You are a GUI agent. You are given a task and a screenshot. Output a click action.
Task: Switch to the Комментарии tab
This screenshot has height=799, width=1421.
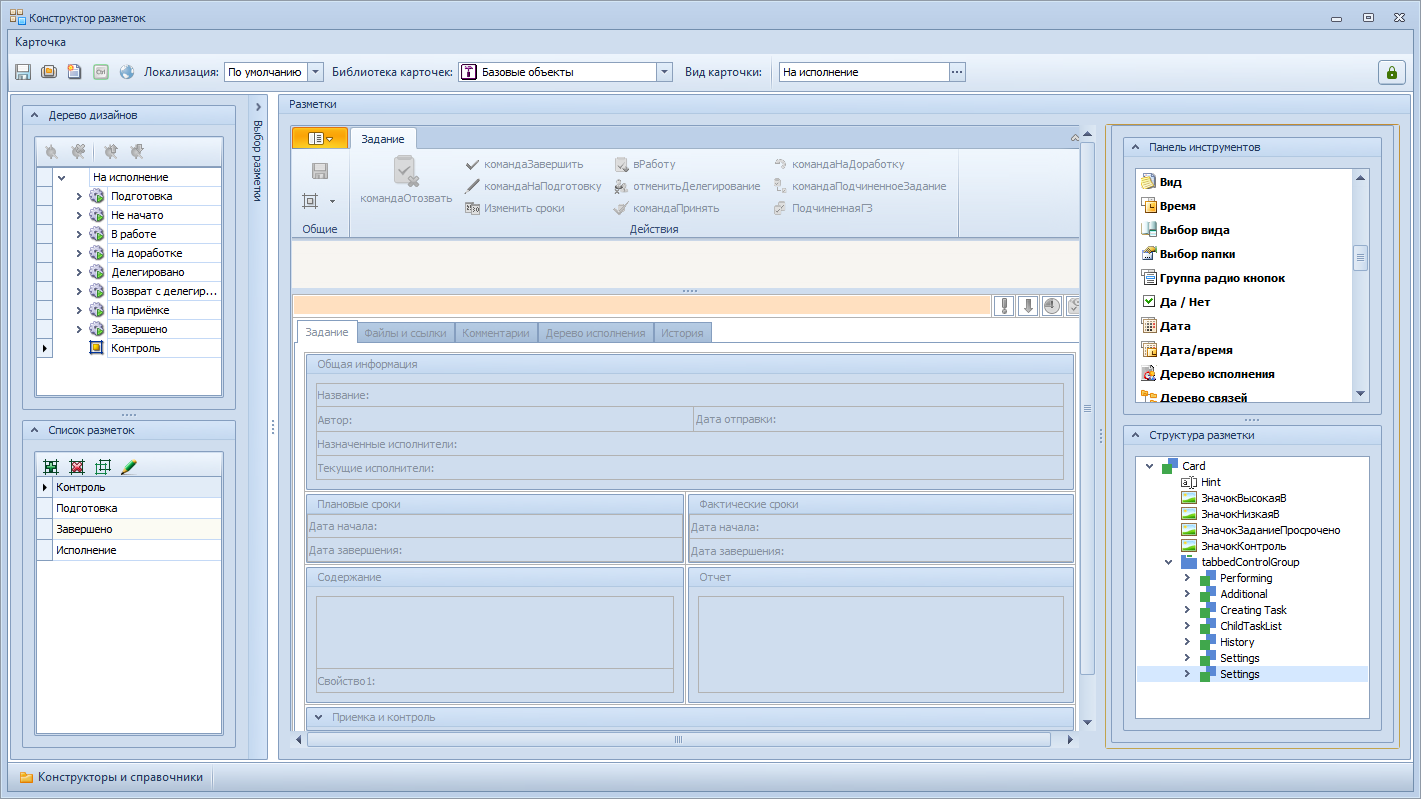point(495,333)
